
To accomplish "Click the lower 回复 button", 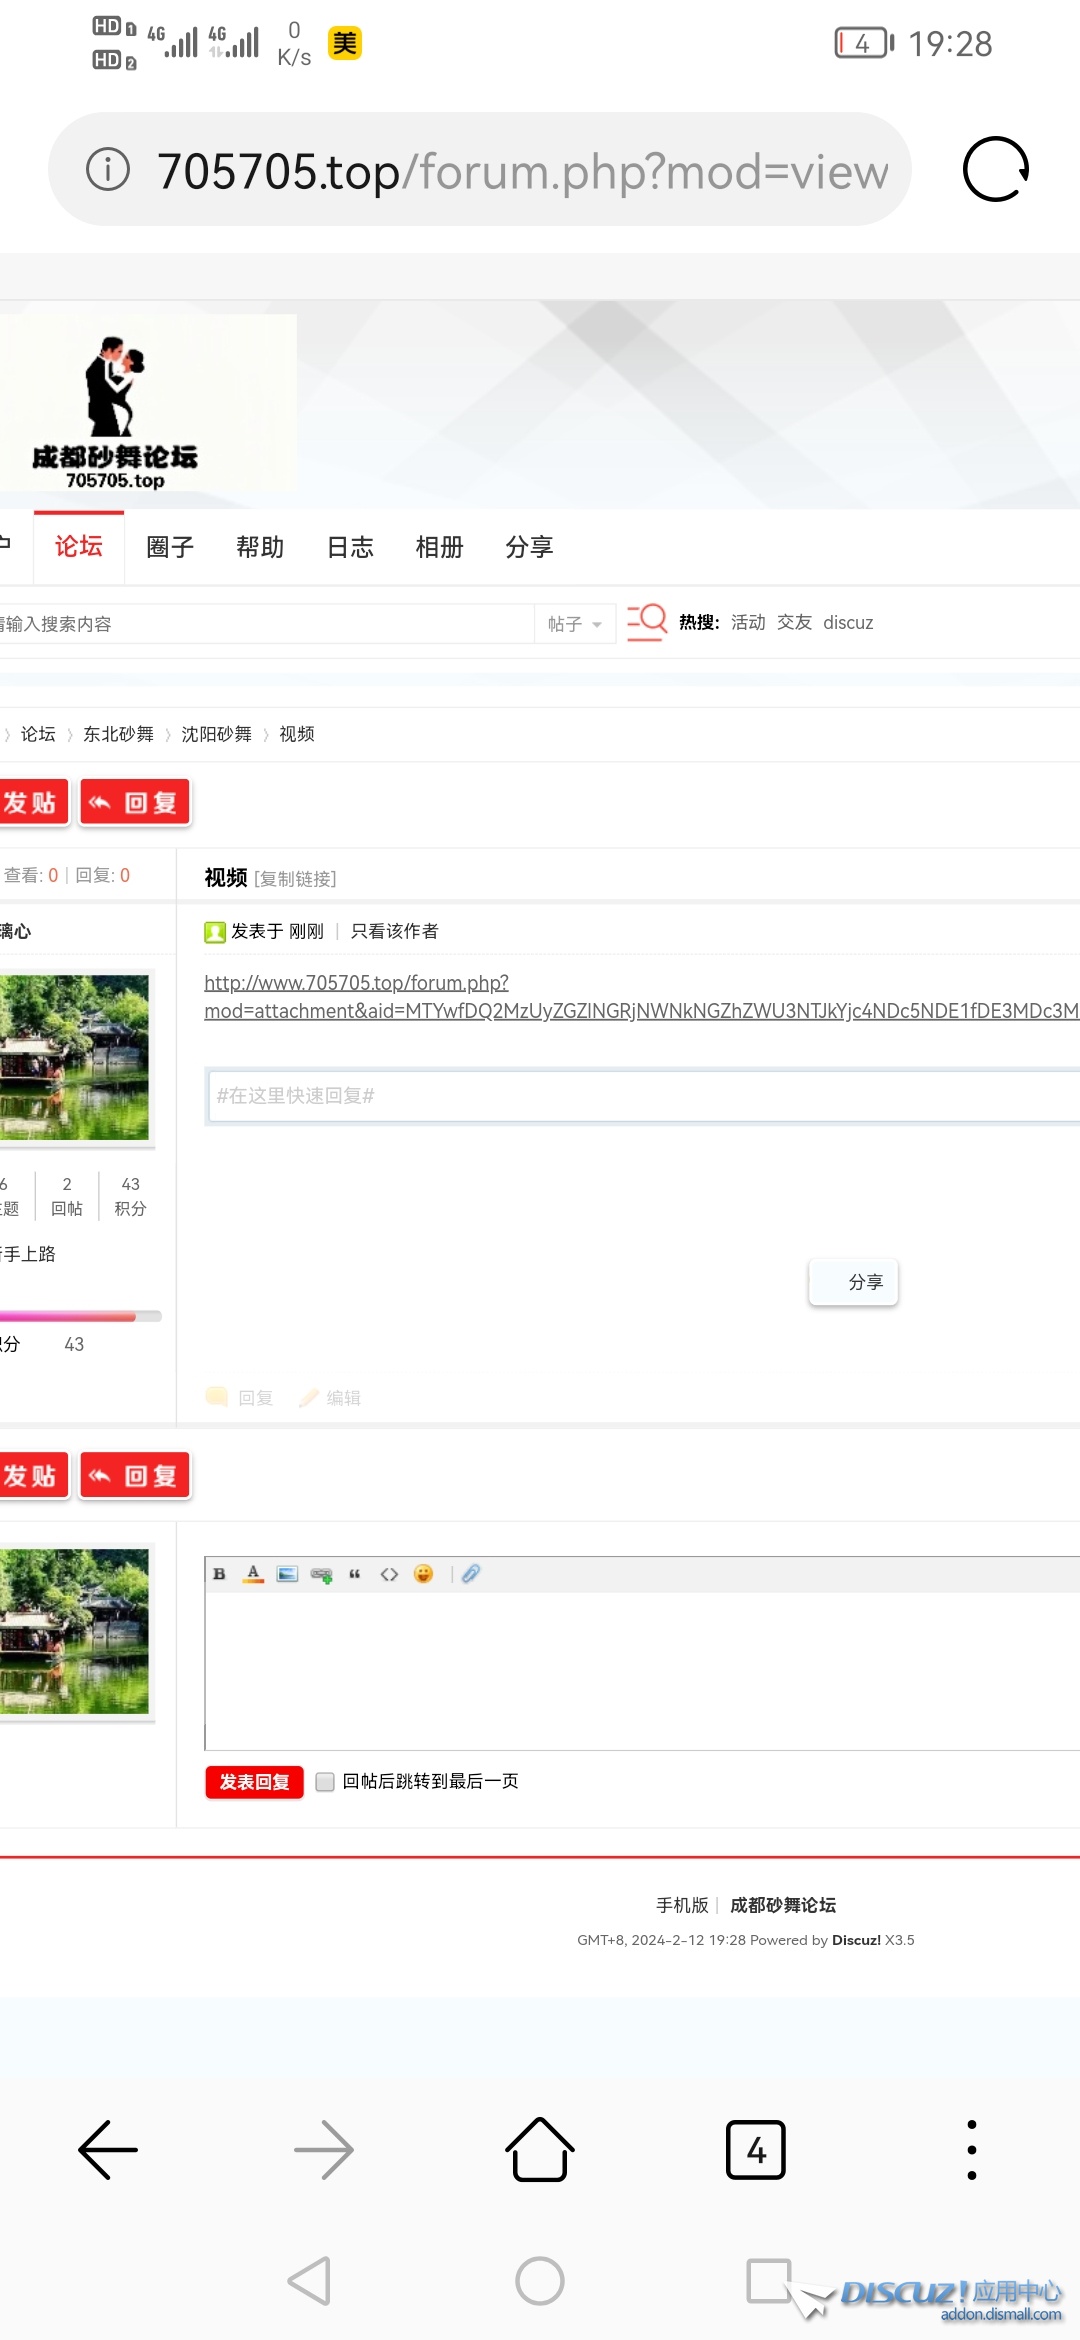I will (135, 1475).
